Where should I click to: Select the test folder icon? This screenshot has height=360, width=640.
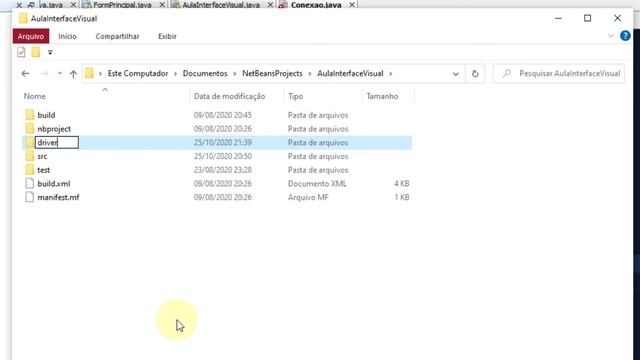30,170
